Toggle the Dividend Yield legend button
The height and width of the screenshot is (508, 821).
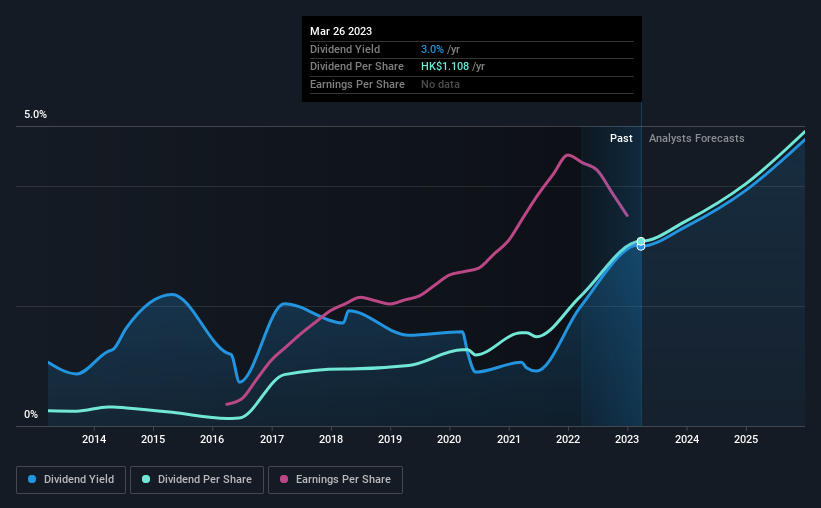pos(71,480)
